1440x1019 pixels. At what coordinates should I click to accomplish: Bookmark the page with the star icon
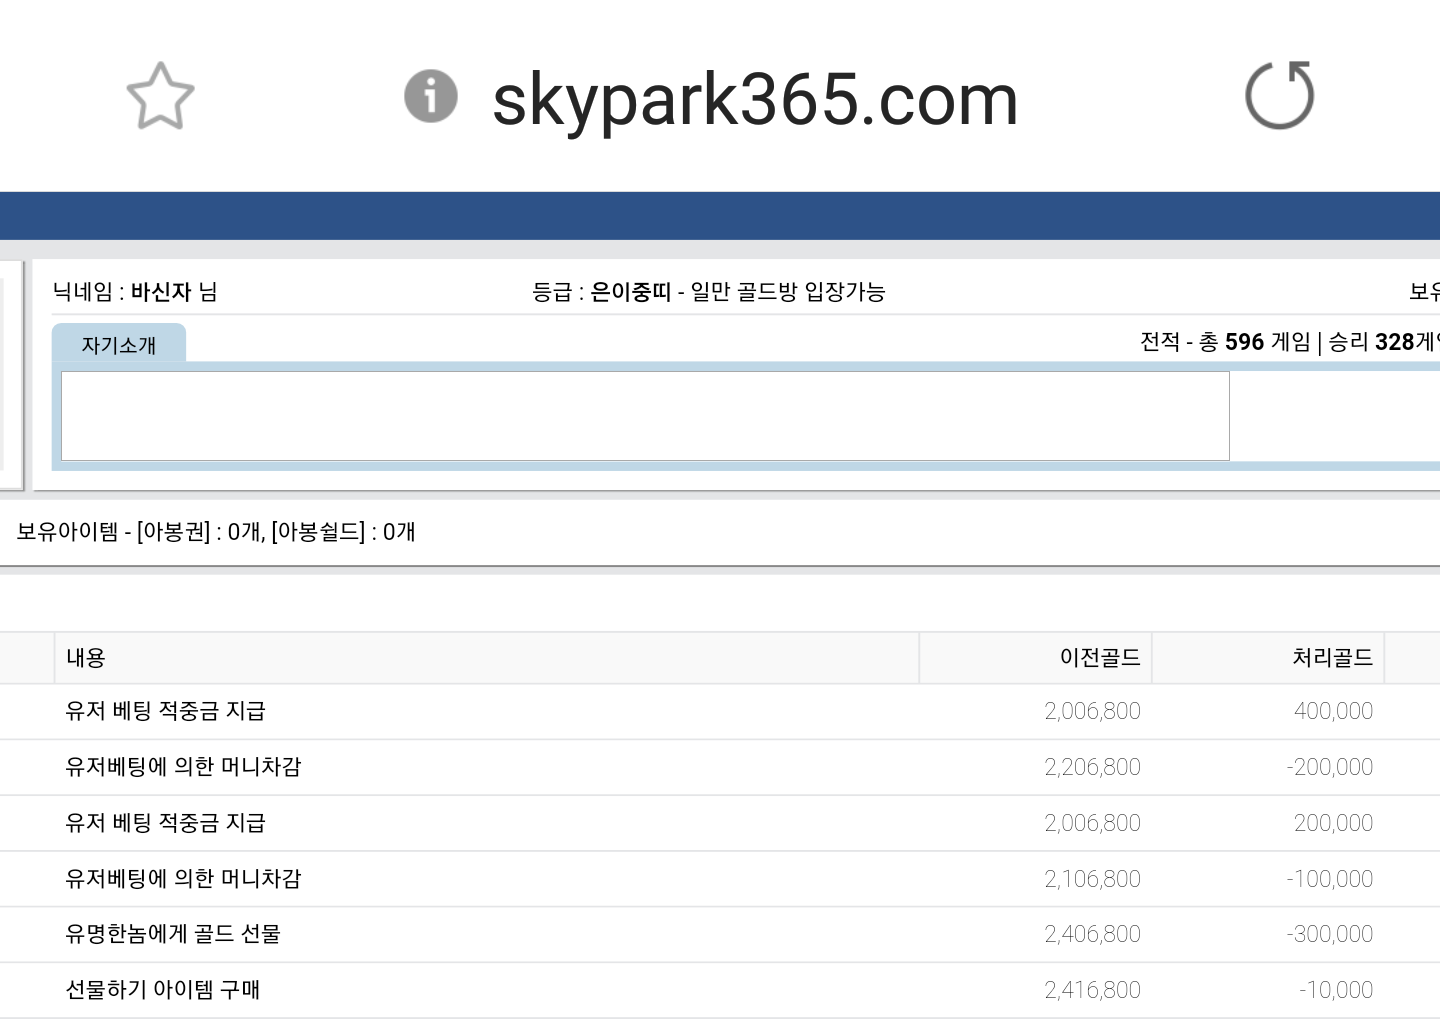(160, 97)
